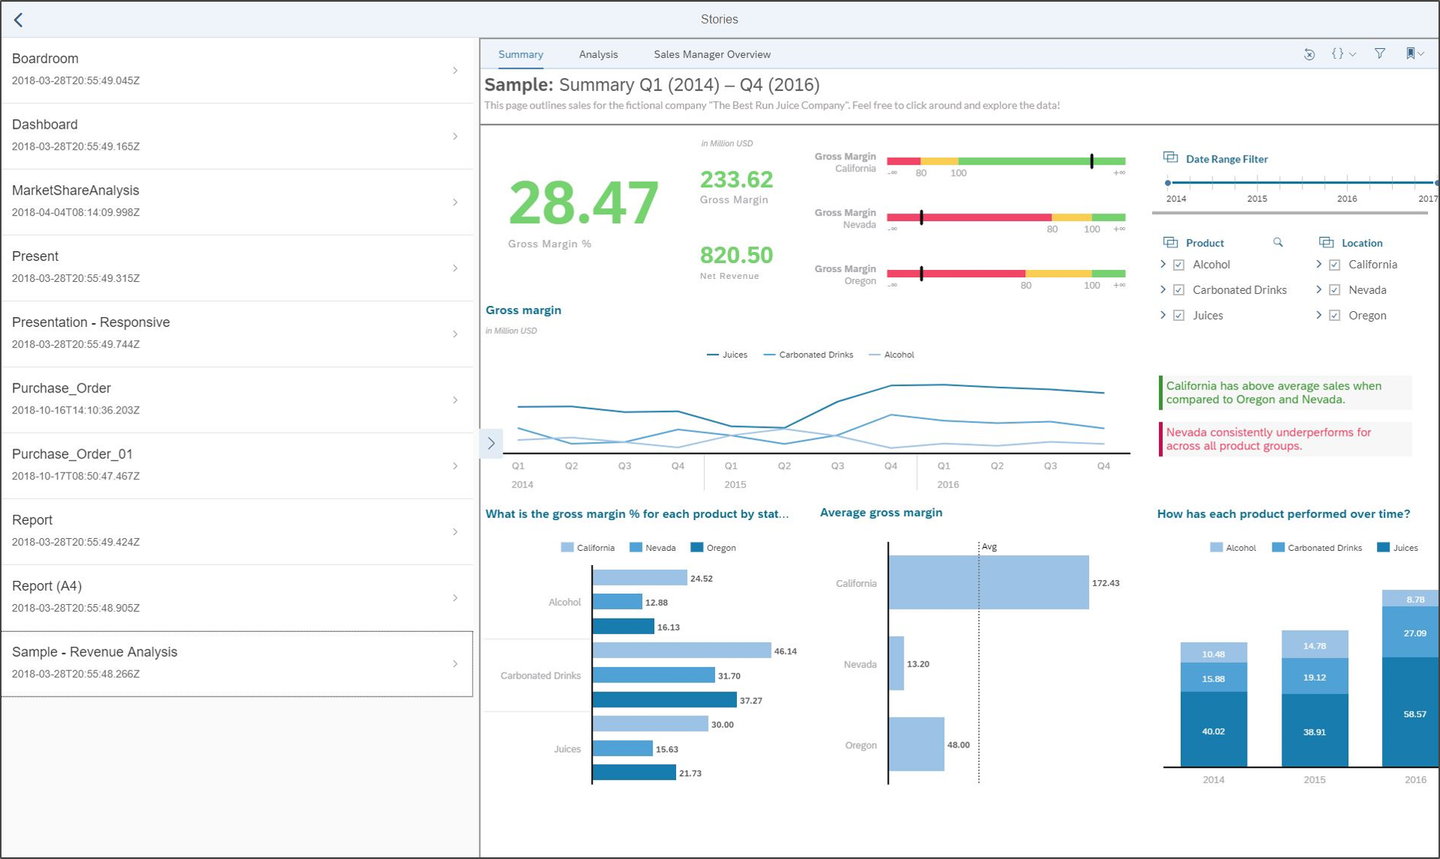The width and height of the screenshot is (1440, 859).
Task: Click the 2015 tick on date range slider
Action: click(1257, 183)
